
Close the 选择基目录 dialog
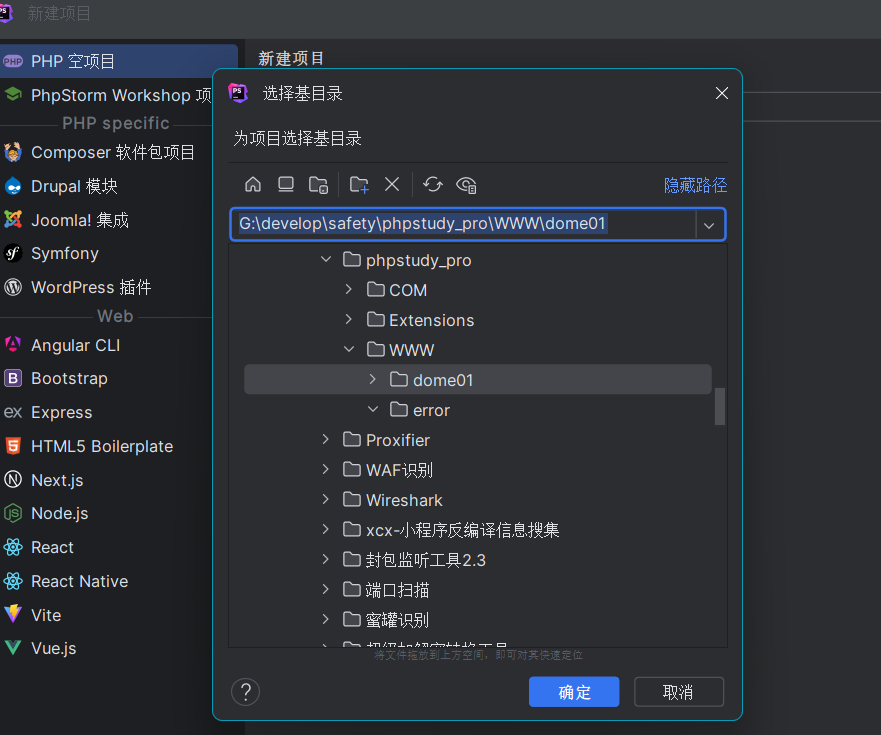[722, 93]
